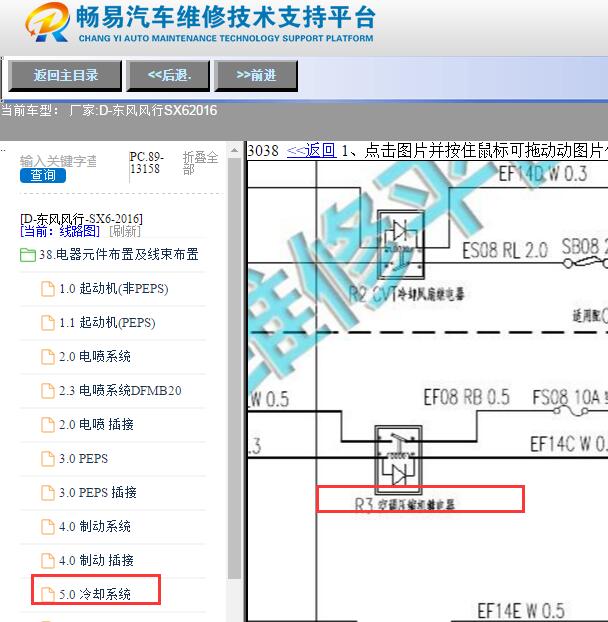Click the 折叠全部 collapse-all link
608x622 pixels.
tap(200, 163)
